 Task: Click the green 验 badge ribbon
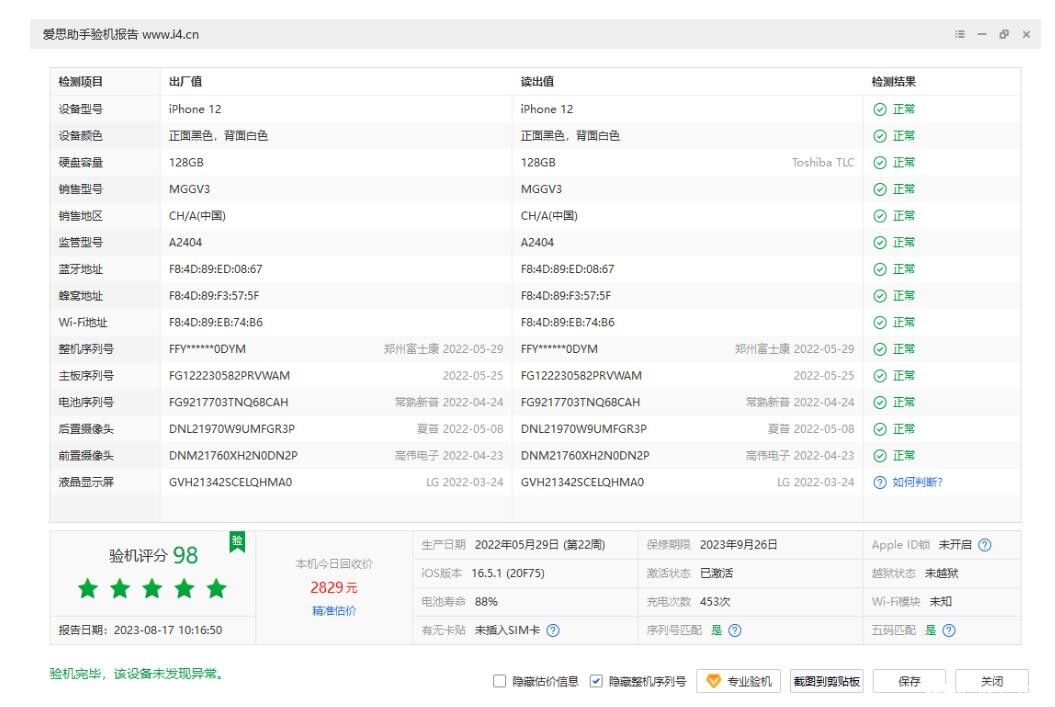pyautogui.click(x=237, y=542)
